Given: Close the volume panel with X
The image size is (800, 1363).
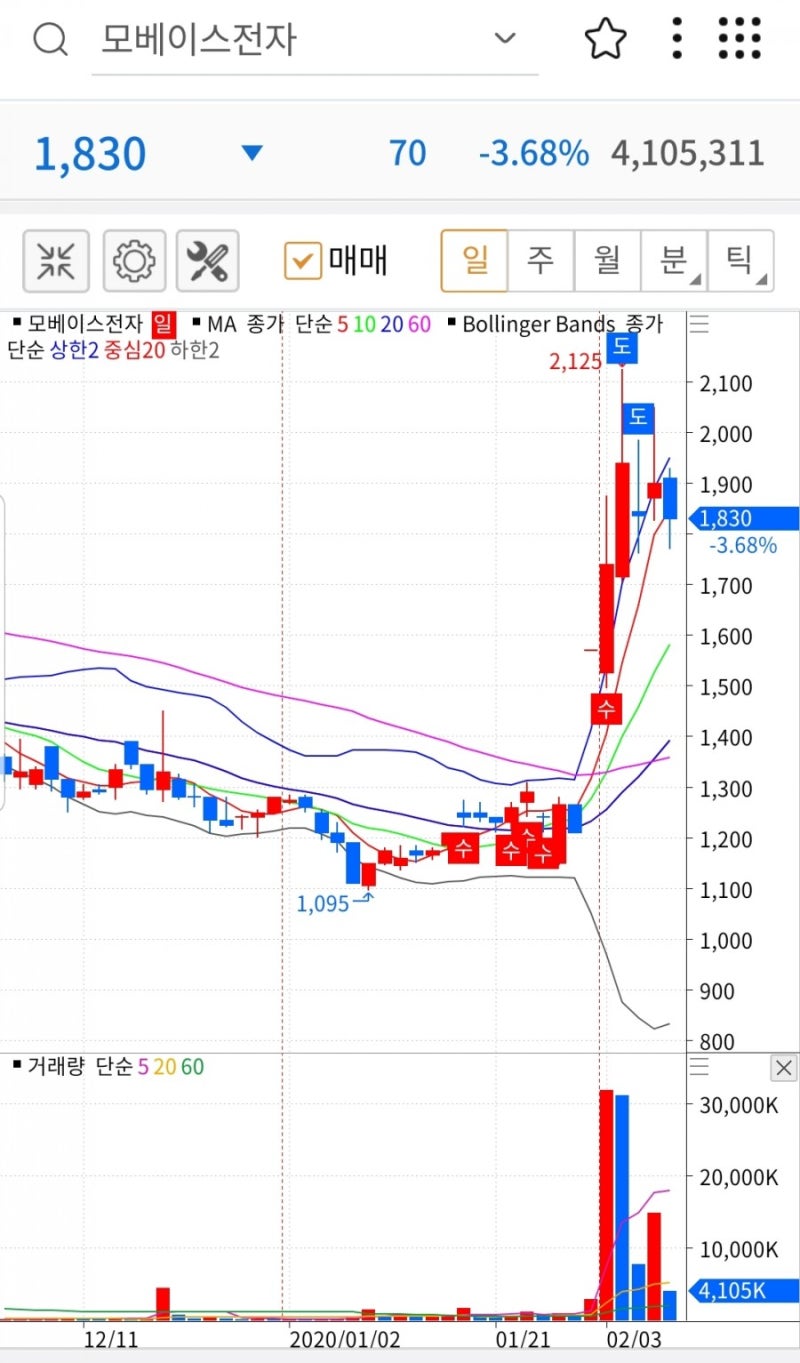Looking at the screenshot, I should 785,1067.
